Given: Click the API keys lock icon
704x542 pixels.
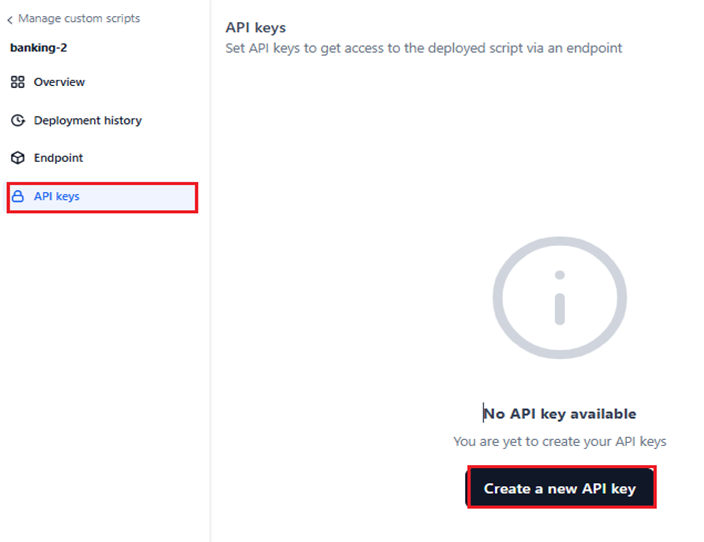Looking at the screenshot, I should (x=17, y=197).
